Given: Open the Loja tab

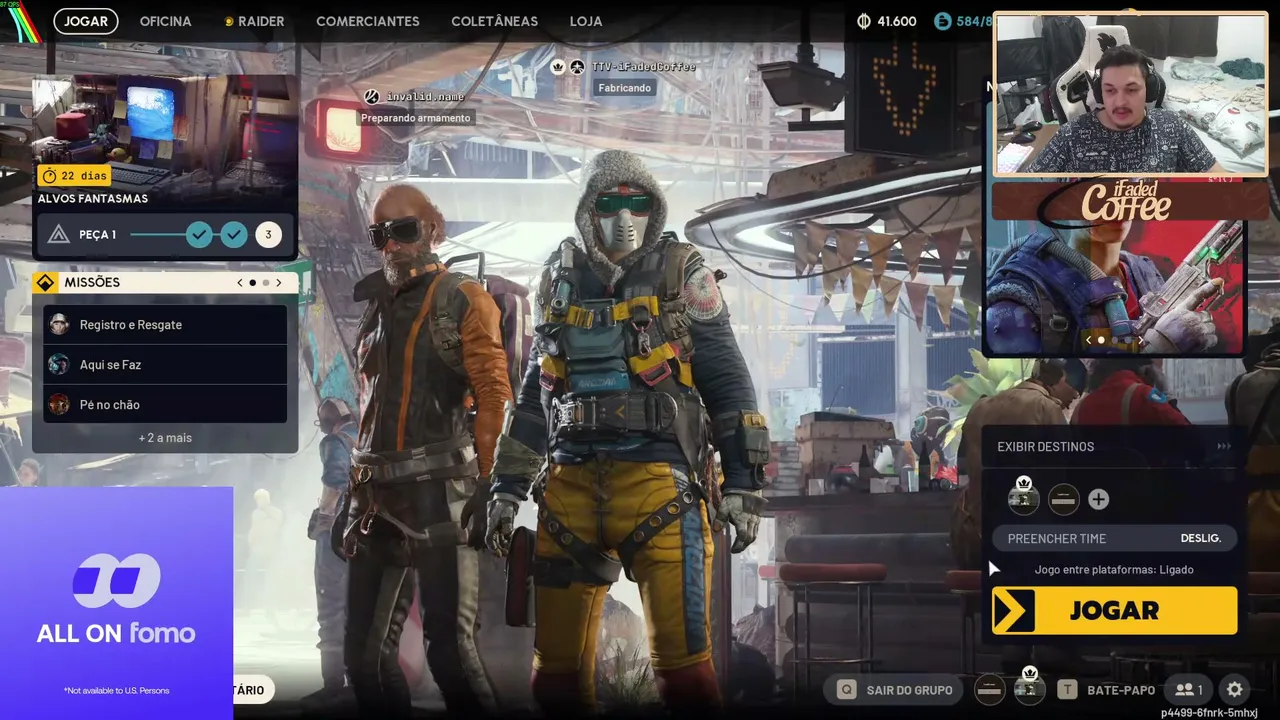Looking at the screenshot, I should tap(586, 21).
